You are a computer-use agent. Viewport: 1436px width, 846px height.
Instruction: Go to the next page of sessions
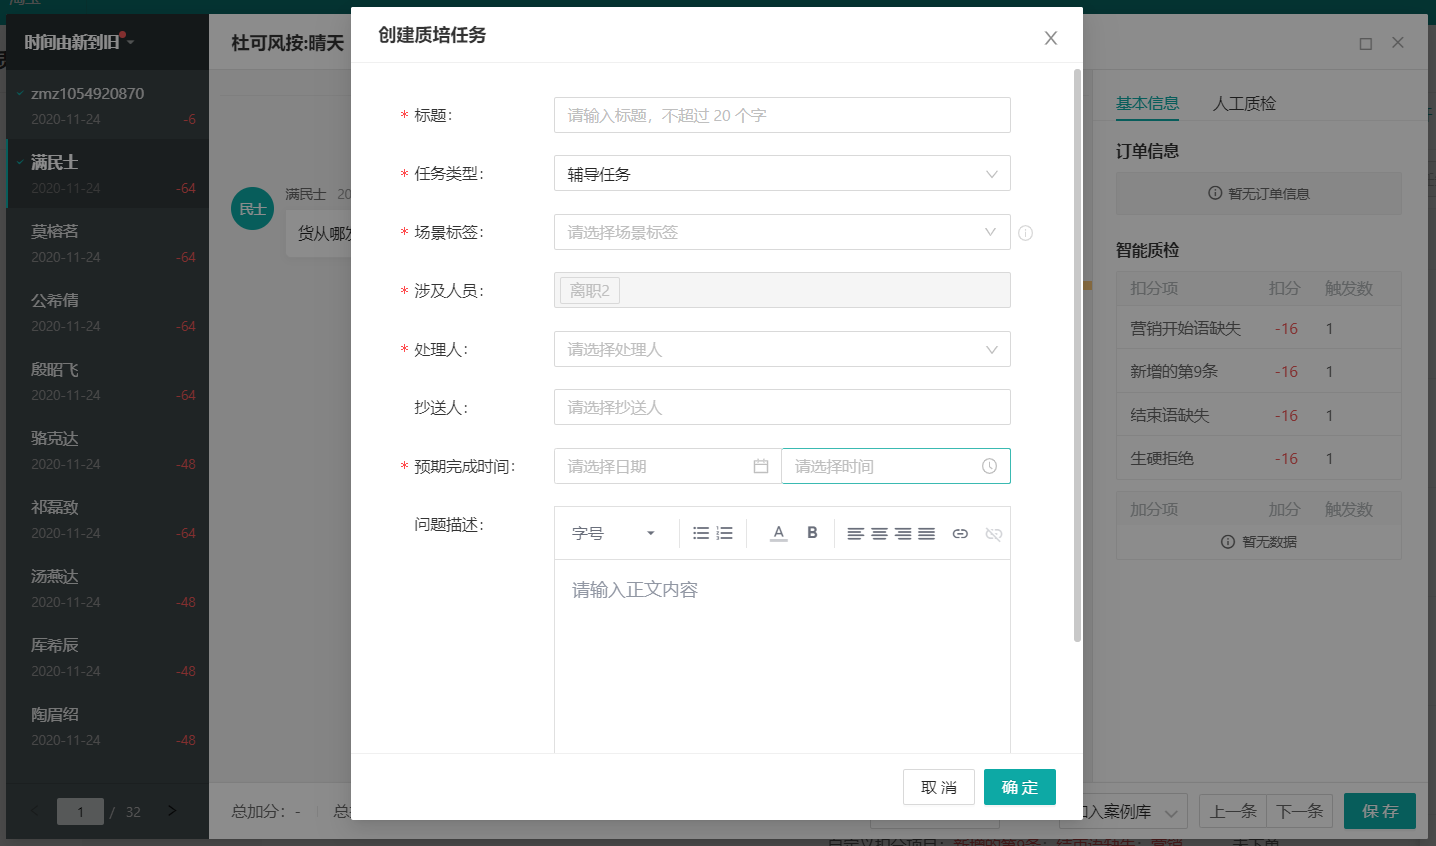pos(172,811)
